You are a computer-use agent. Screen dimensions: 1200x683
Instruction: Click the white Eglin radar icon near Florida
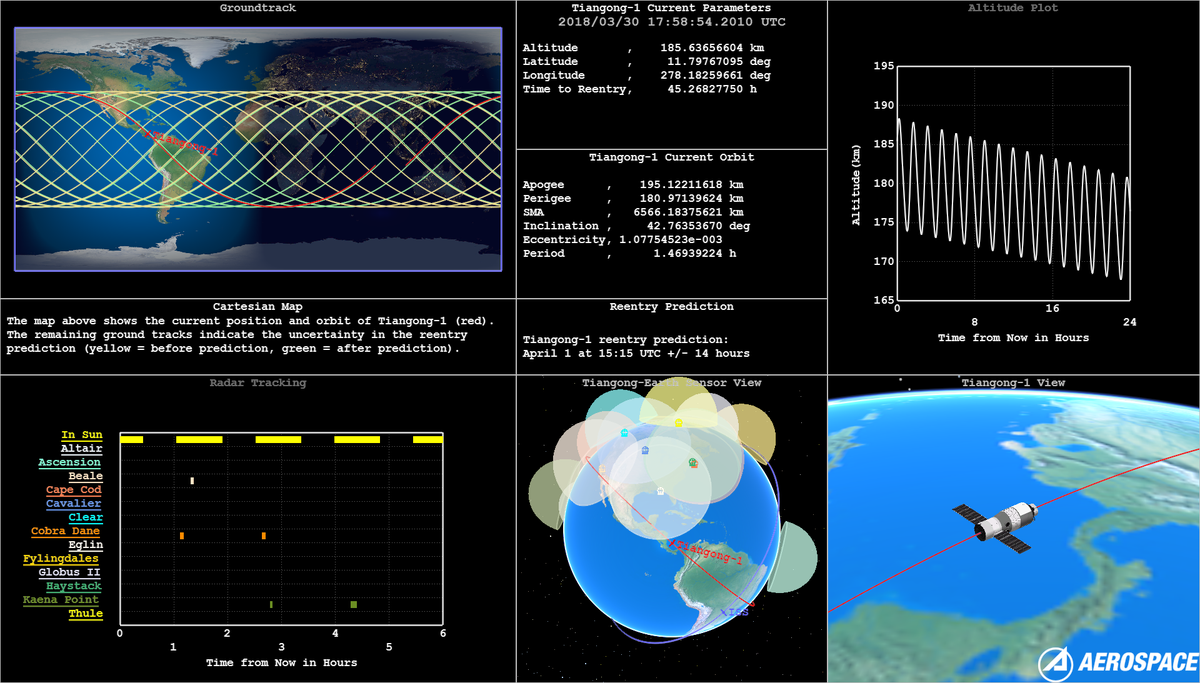(x=660, y=491)
